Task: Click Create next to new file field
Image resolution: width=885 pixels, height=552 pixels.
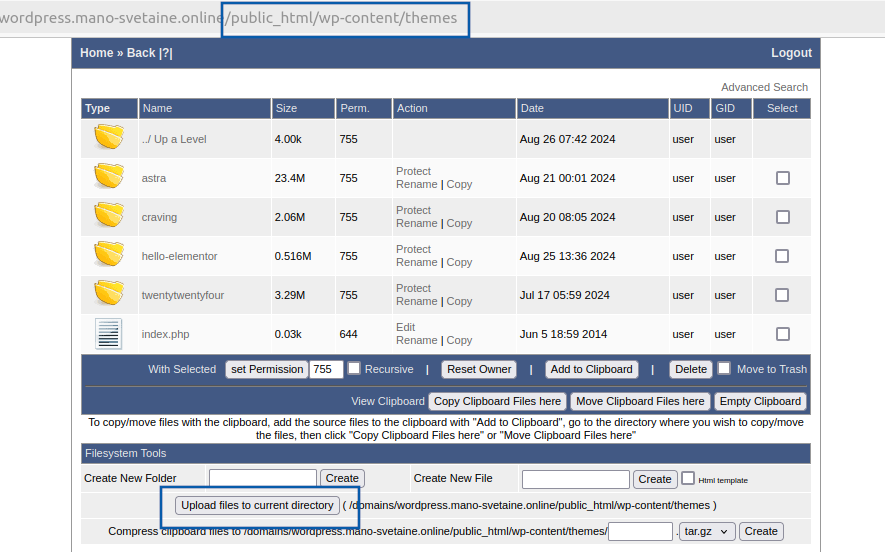Action: (x=655, y=479)
